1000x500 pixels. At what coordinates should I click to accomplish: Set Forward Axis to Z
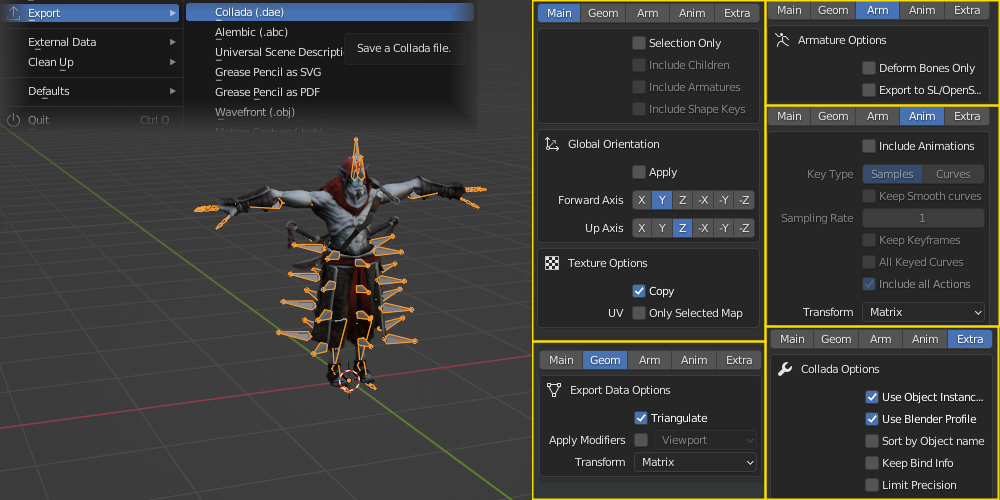pos(682,200)
